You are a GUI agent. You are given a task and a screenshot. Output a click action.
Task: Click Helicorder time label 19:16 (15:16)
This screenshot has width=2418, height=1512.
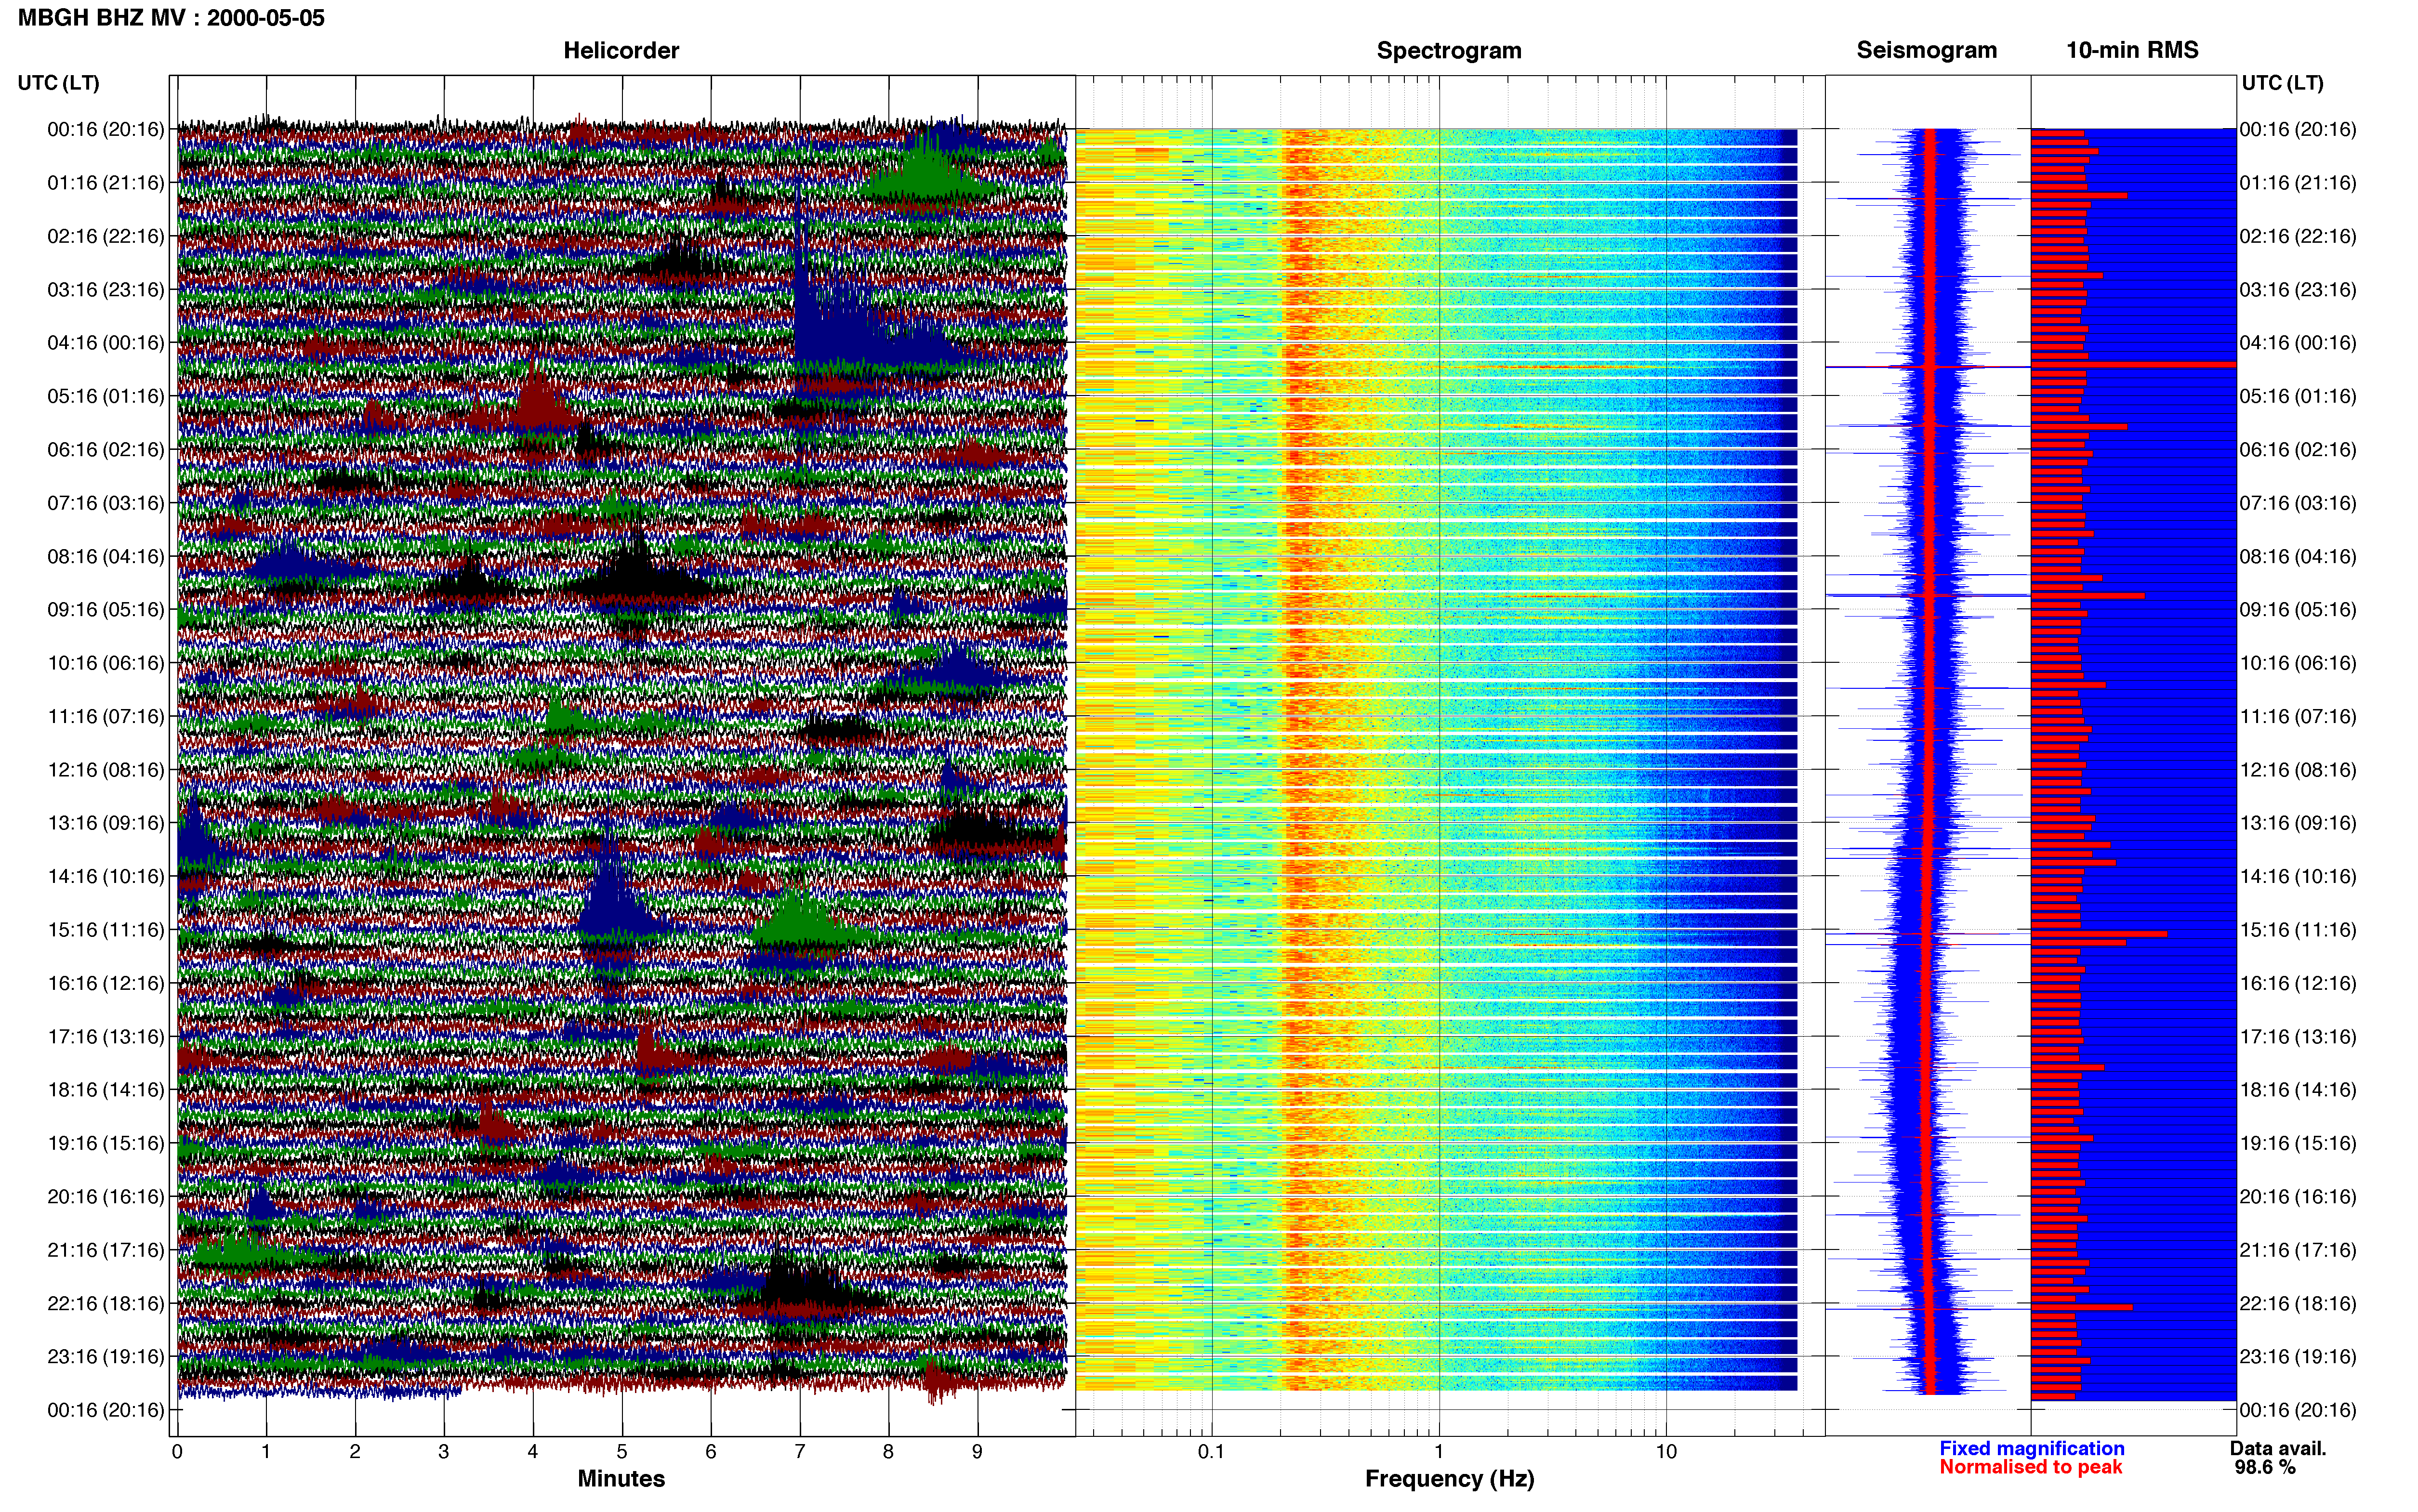[105, 1144]
